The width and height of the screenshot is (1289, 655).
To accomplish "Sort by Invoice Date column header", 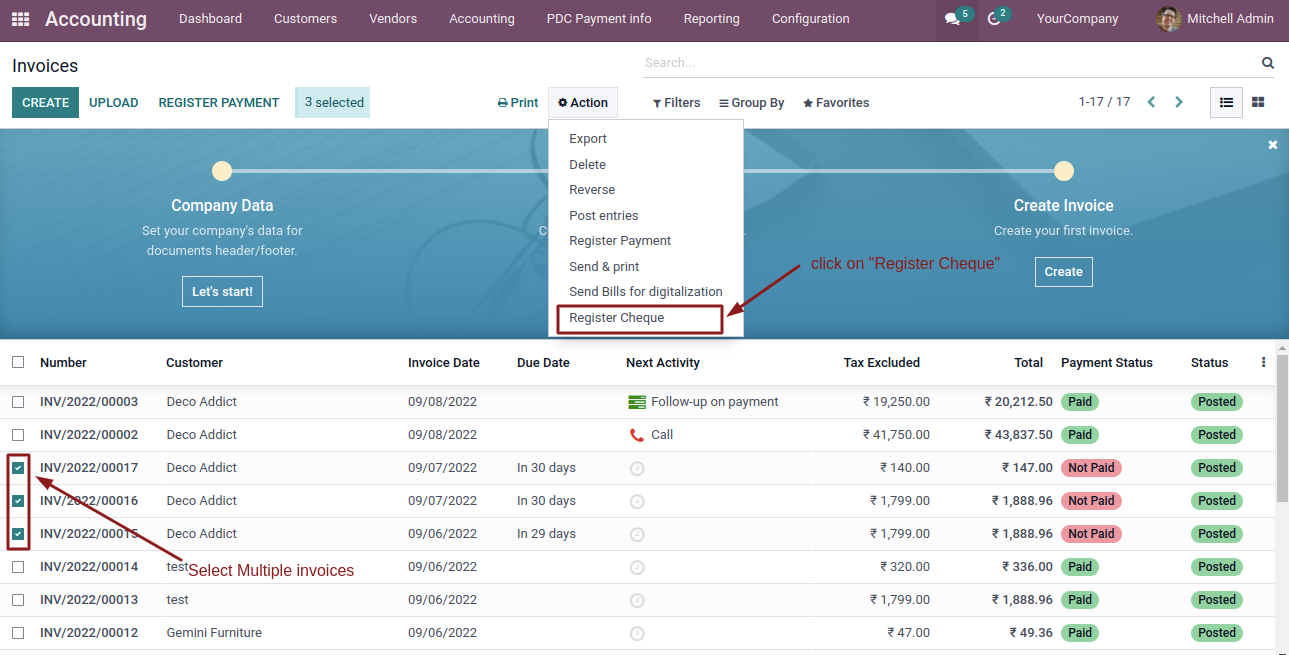I will (444, 363).
